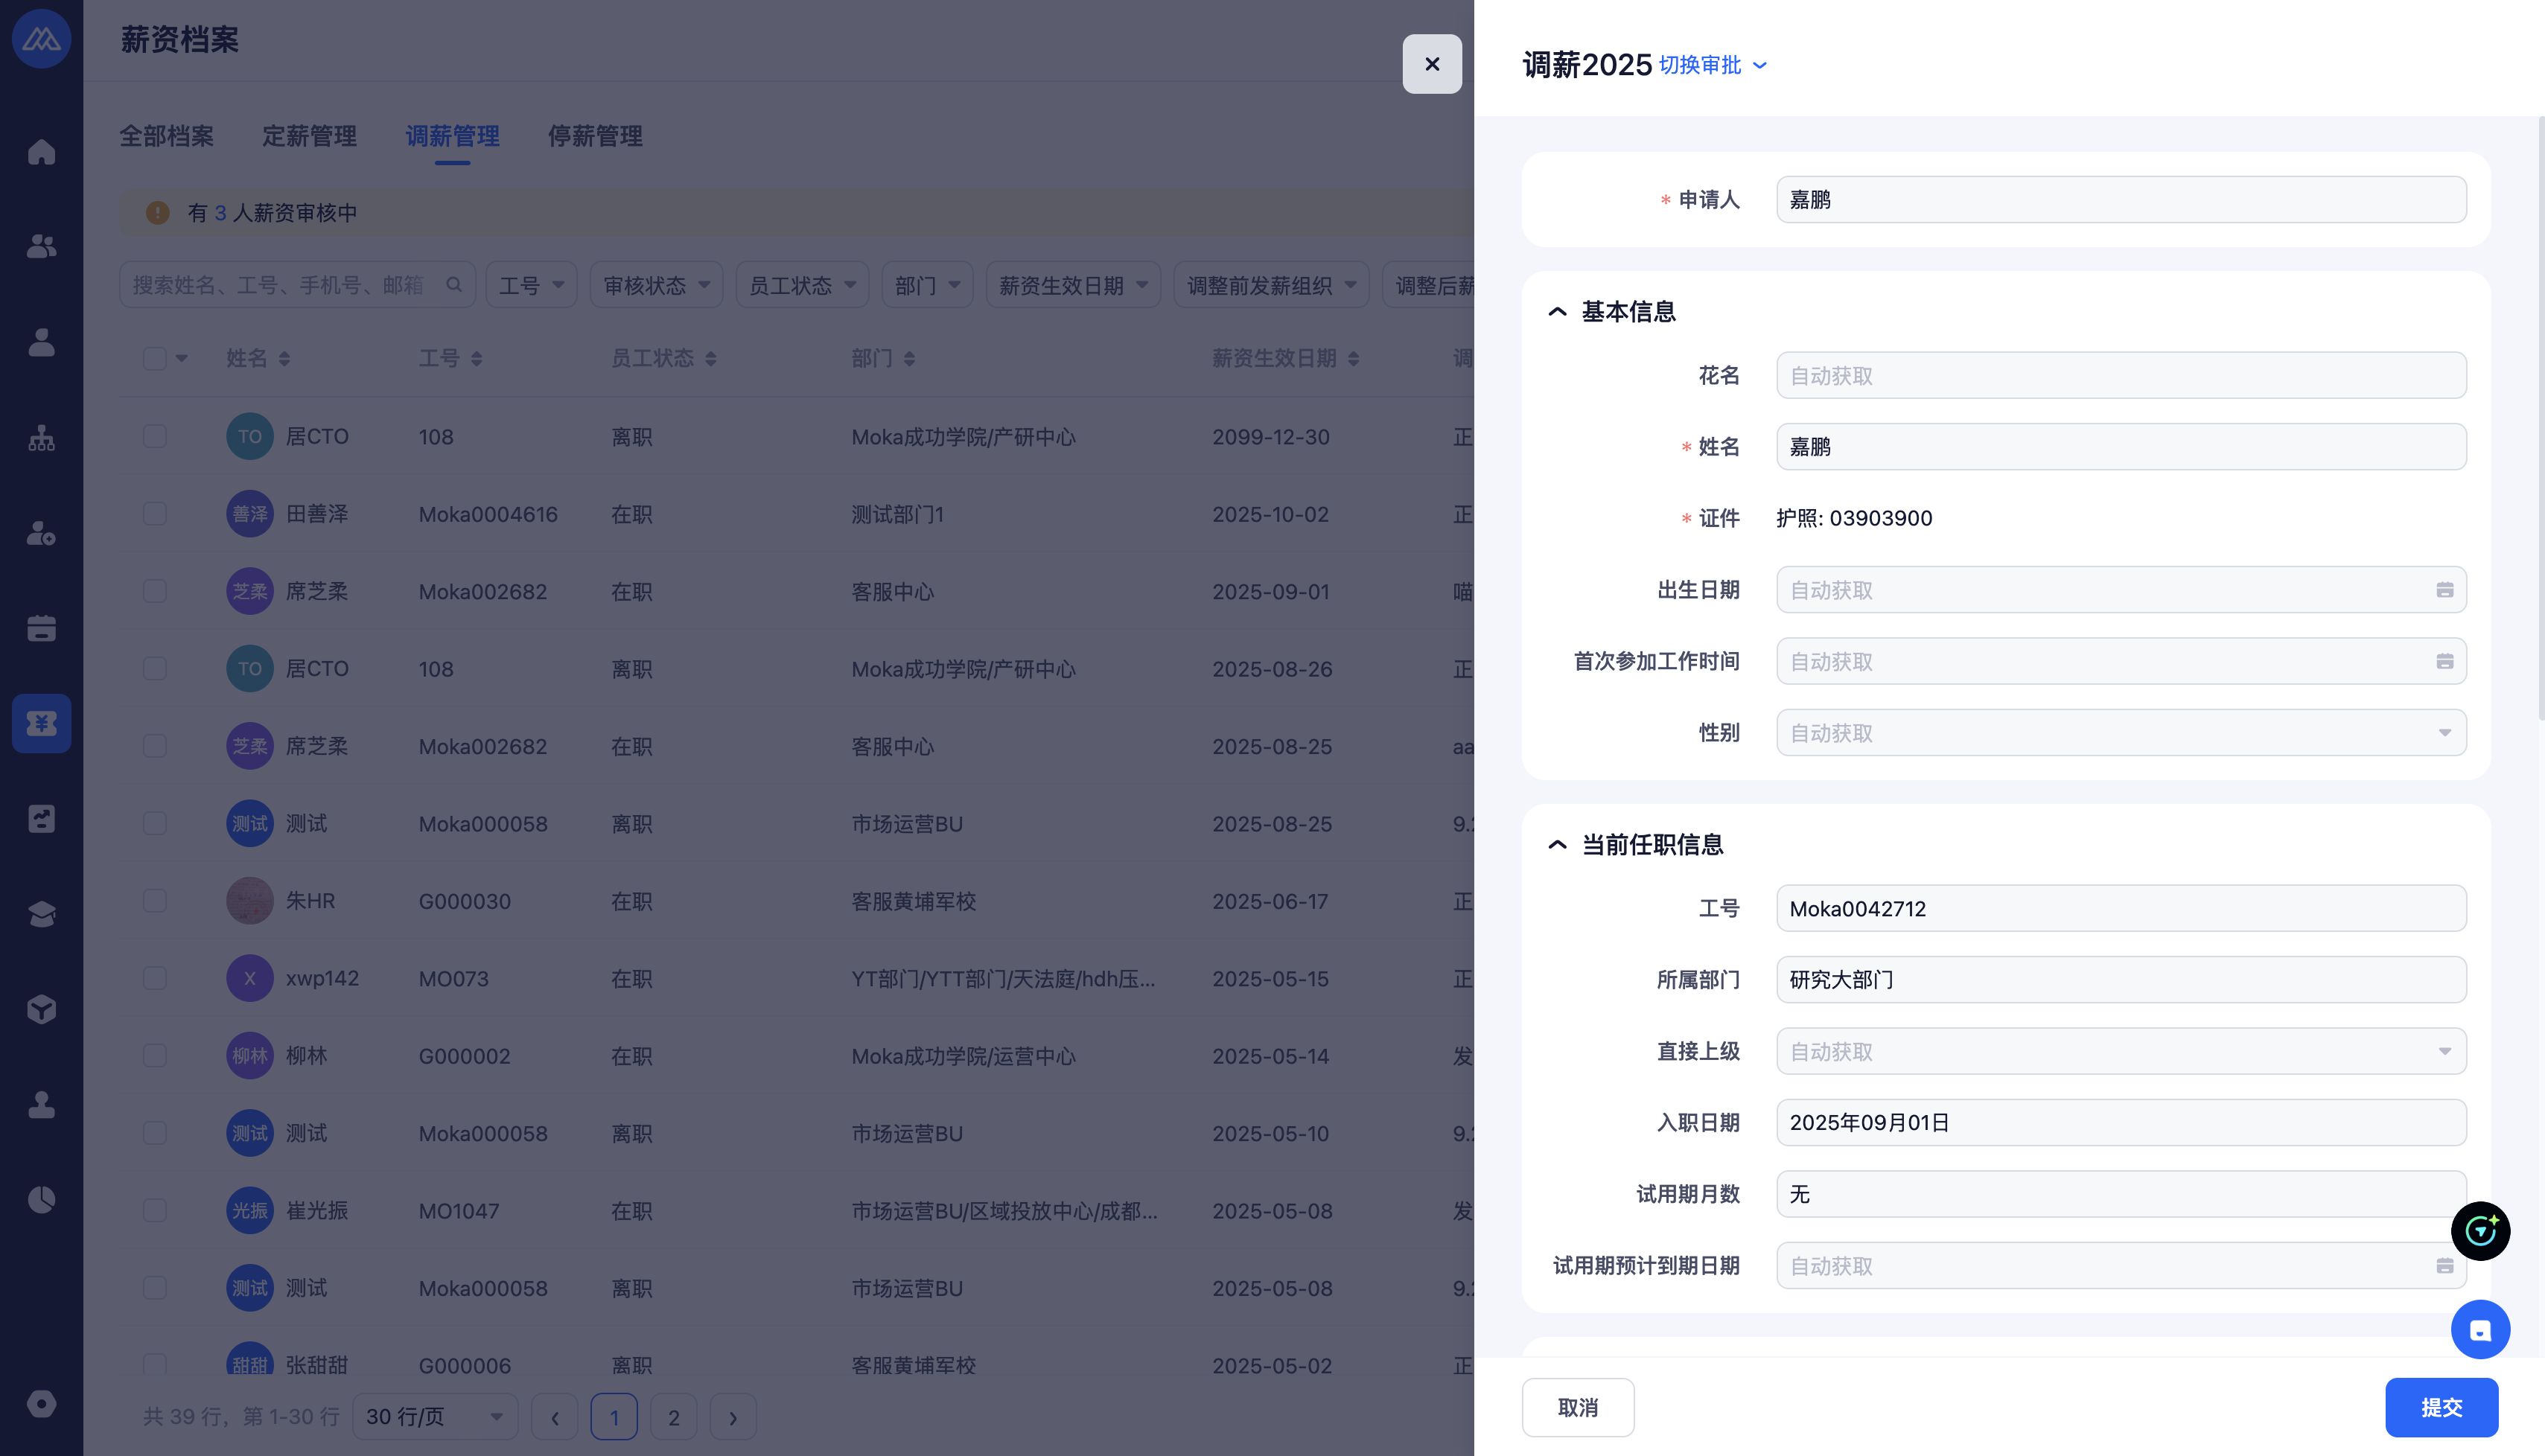Screen dimensions: 2545x1456
Task: Select the checkbox next to 朱HR
Action: (154, 901)
